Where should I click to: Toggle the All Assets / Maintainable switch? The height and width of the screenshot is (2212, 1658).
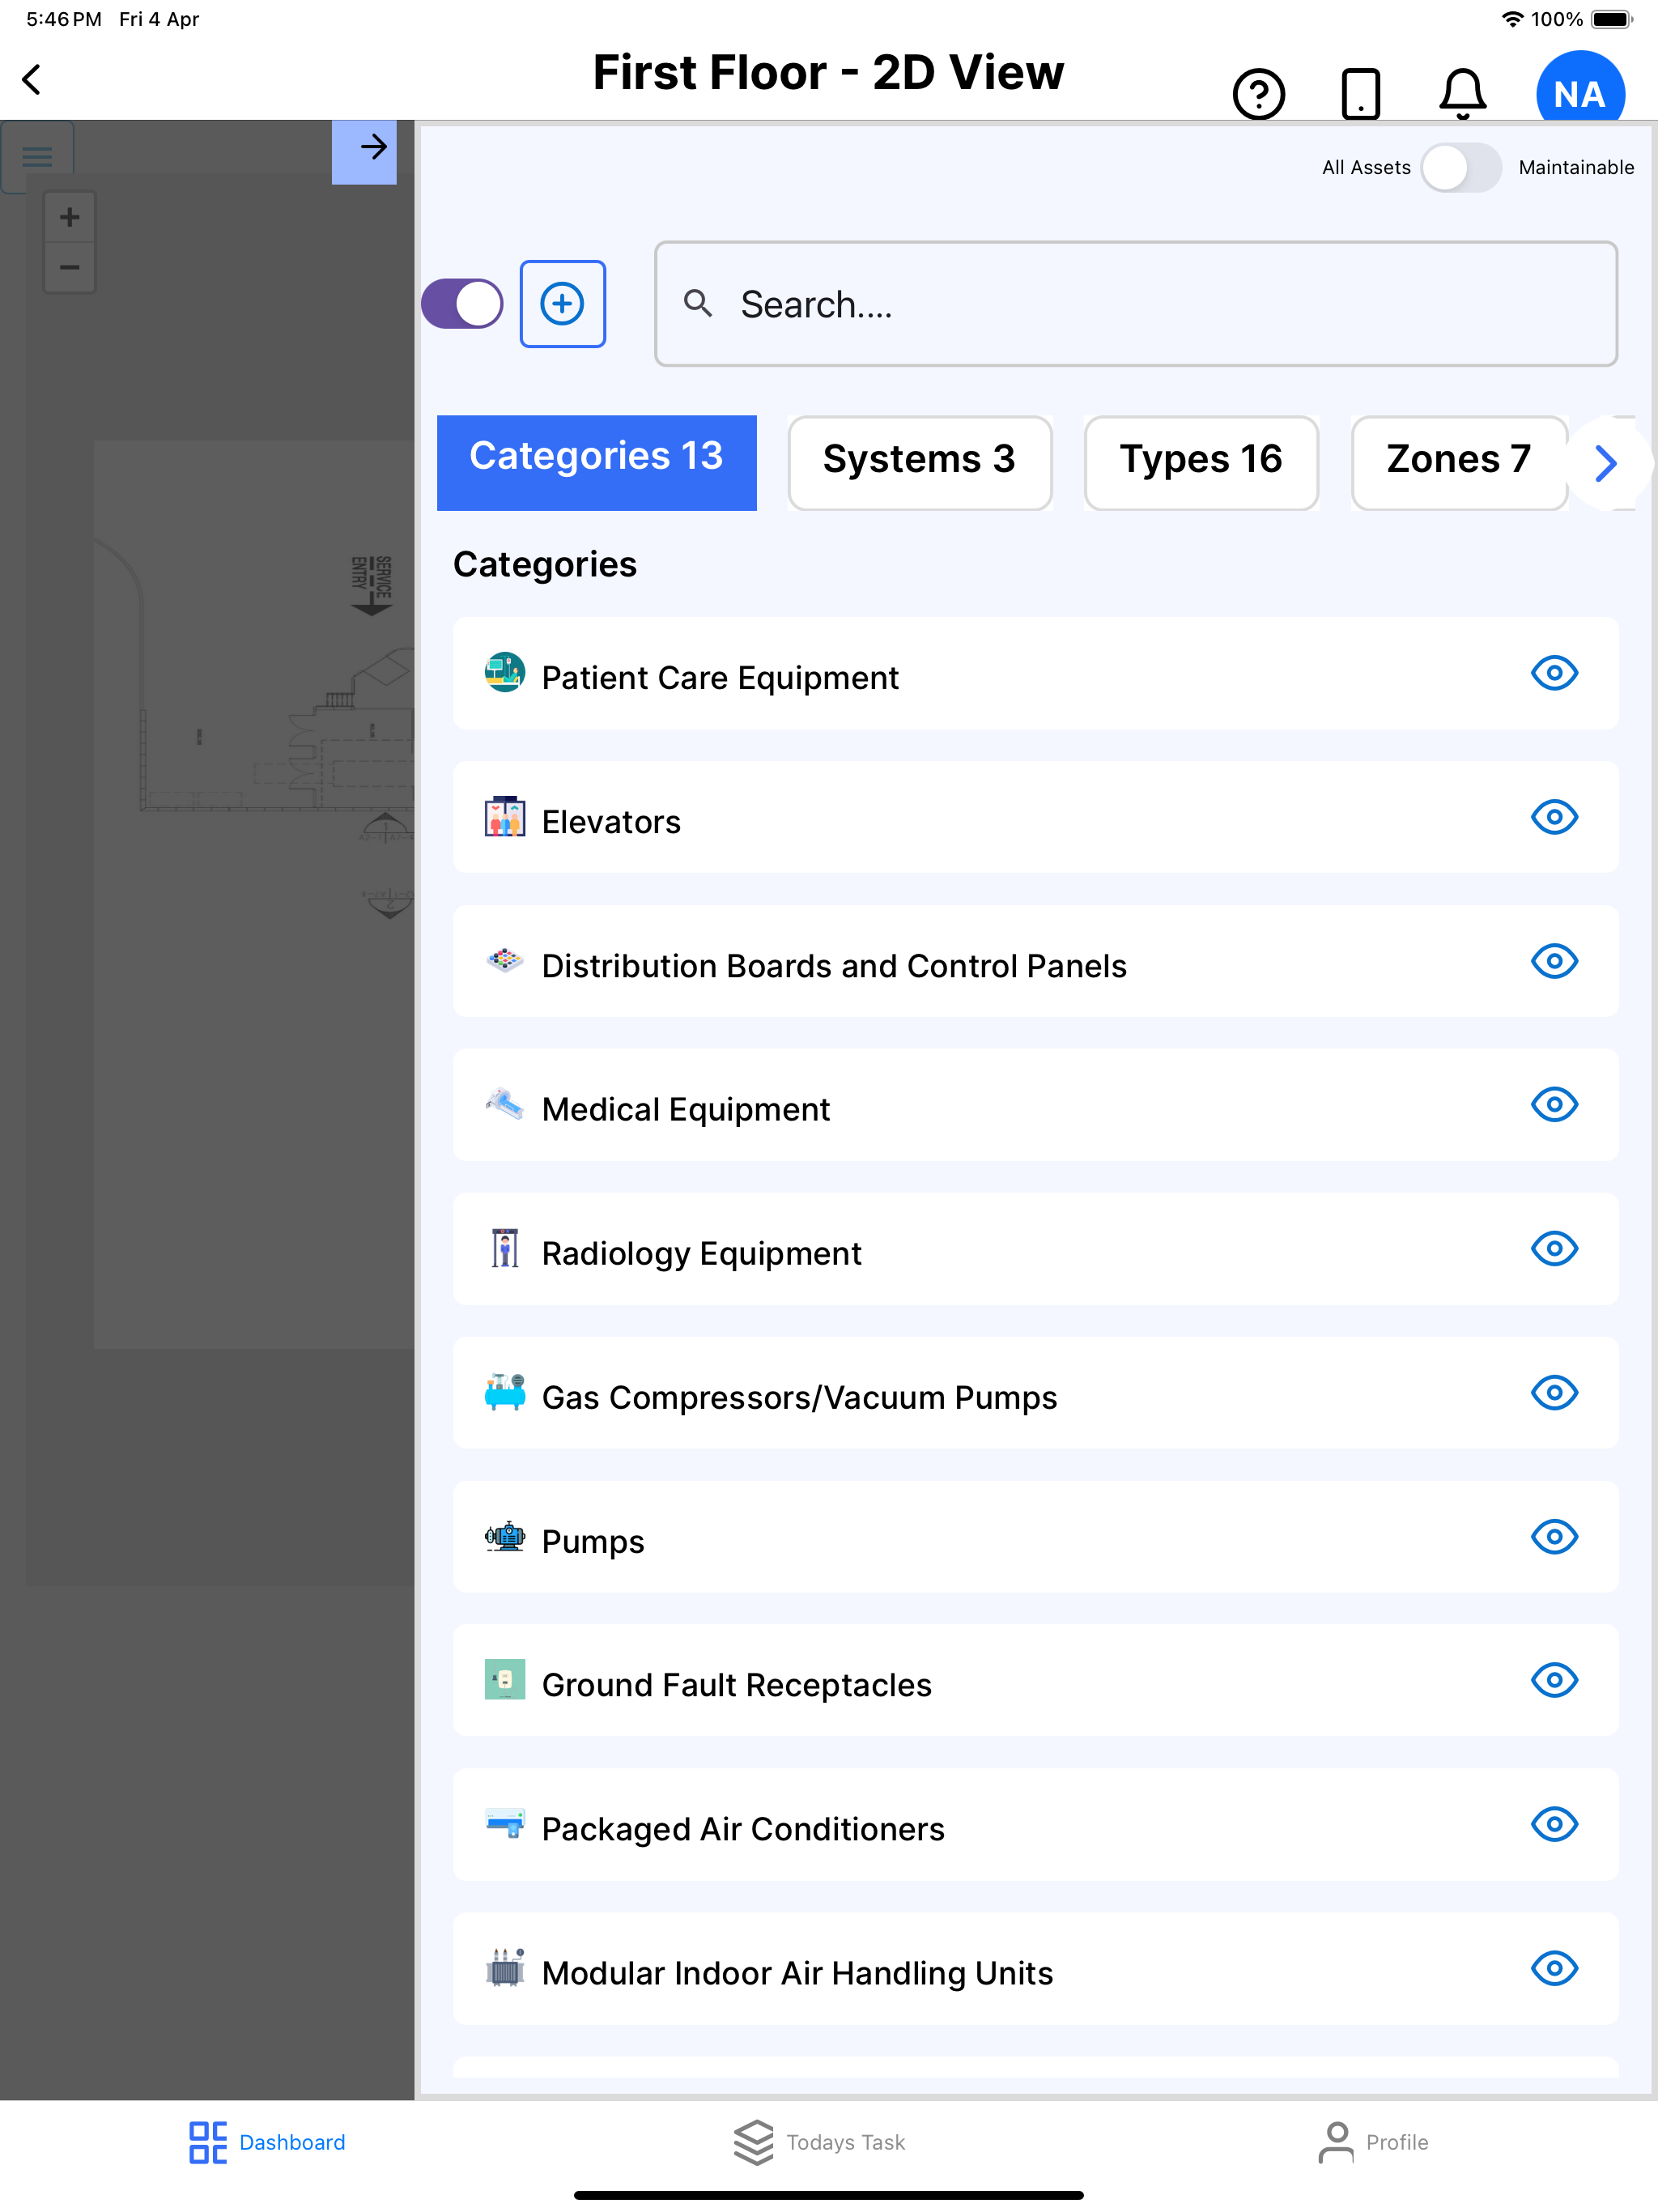[x=1461, y=167]
